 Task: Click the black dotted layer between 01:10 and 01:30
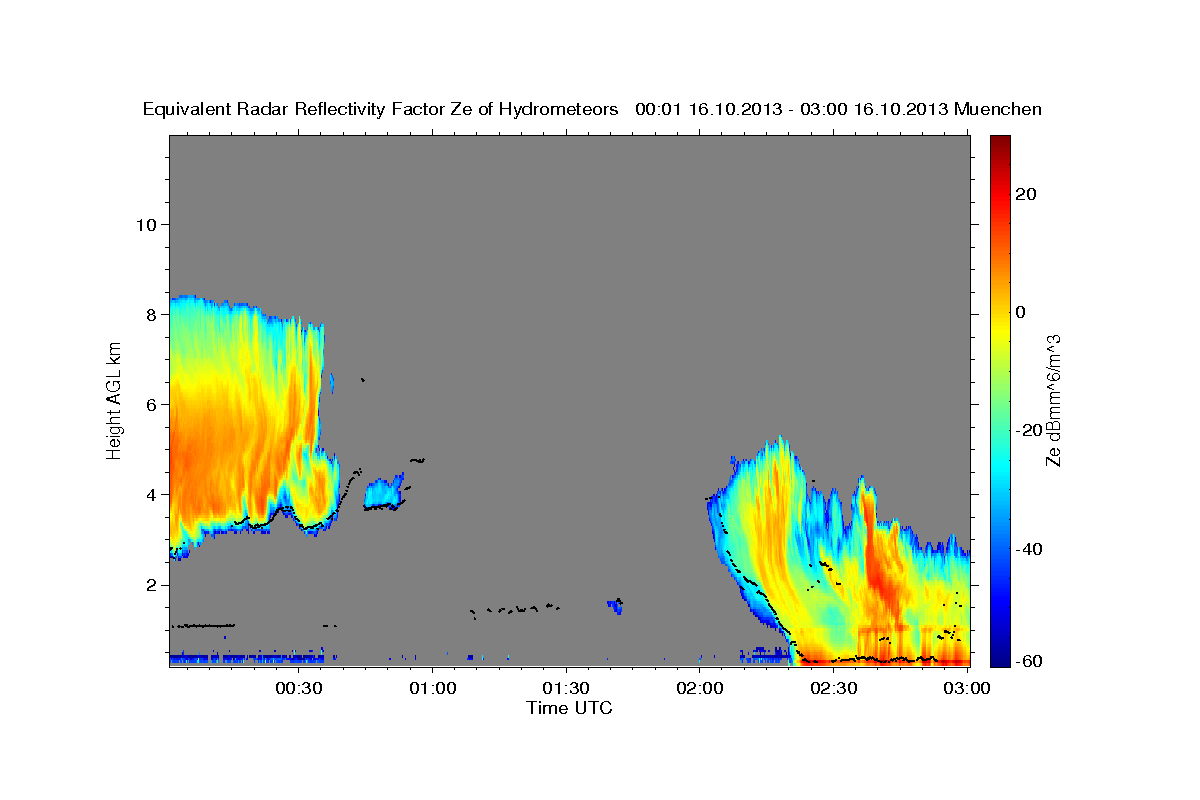coord(513,609)
